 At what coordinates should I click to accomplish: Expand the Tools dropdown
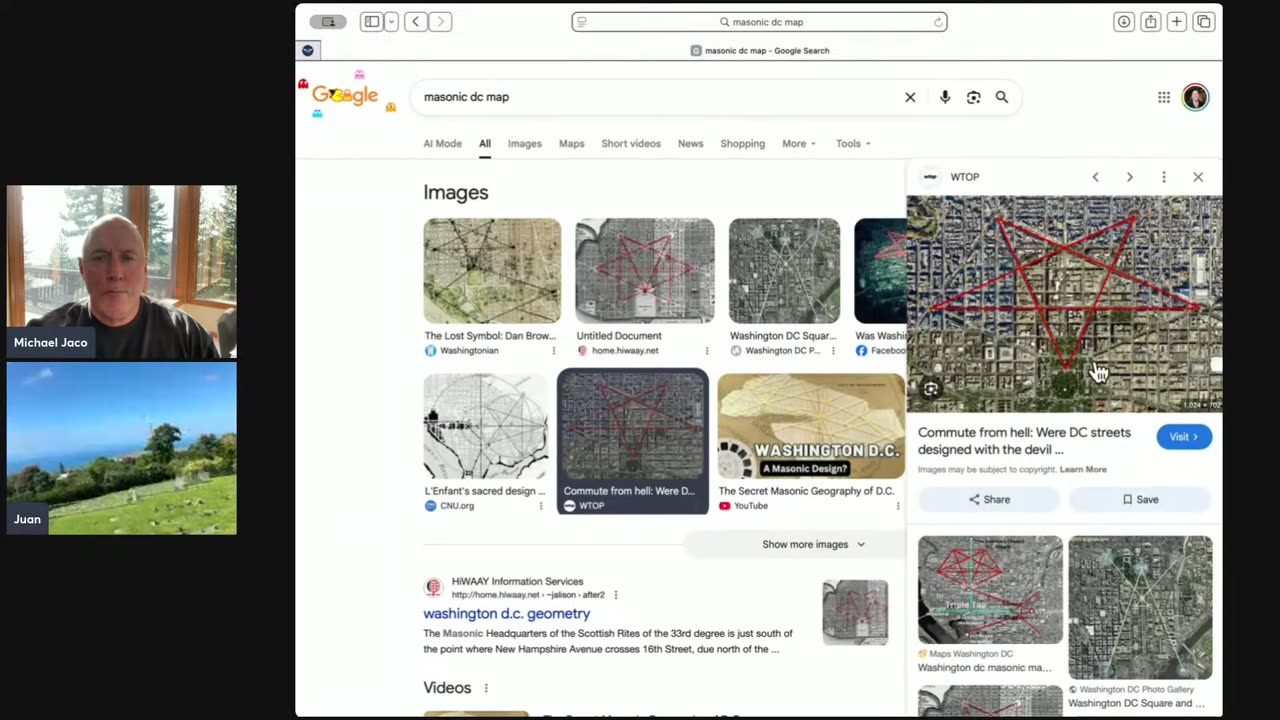pyautogui.click(x=853, y=143)
